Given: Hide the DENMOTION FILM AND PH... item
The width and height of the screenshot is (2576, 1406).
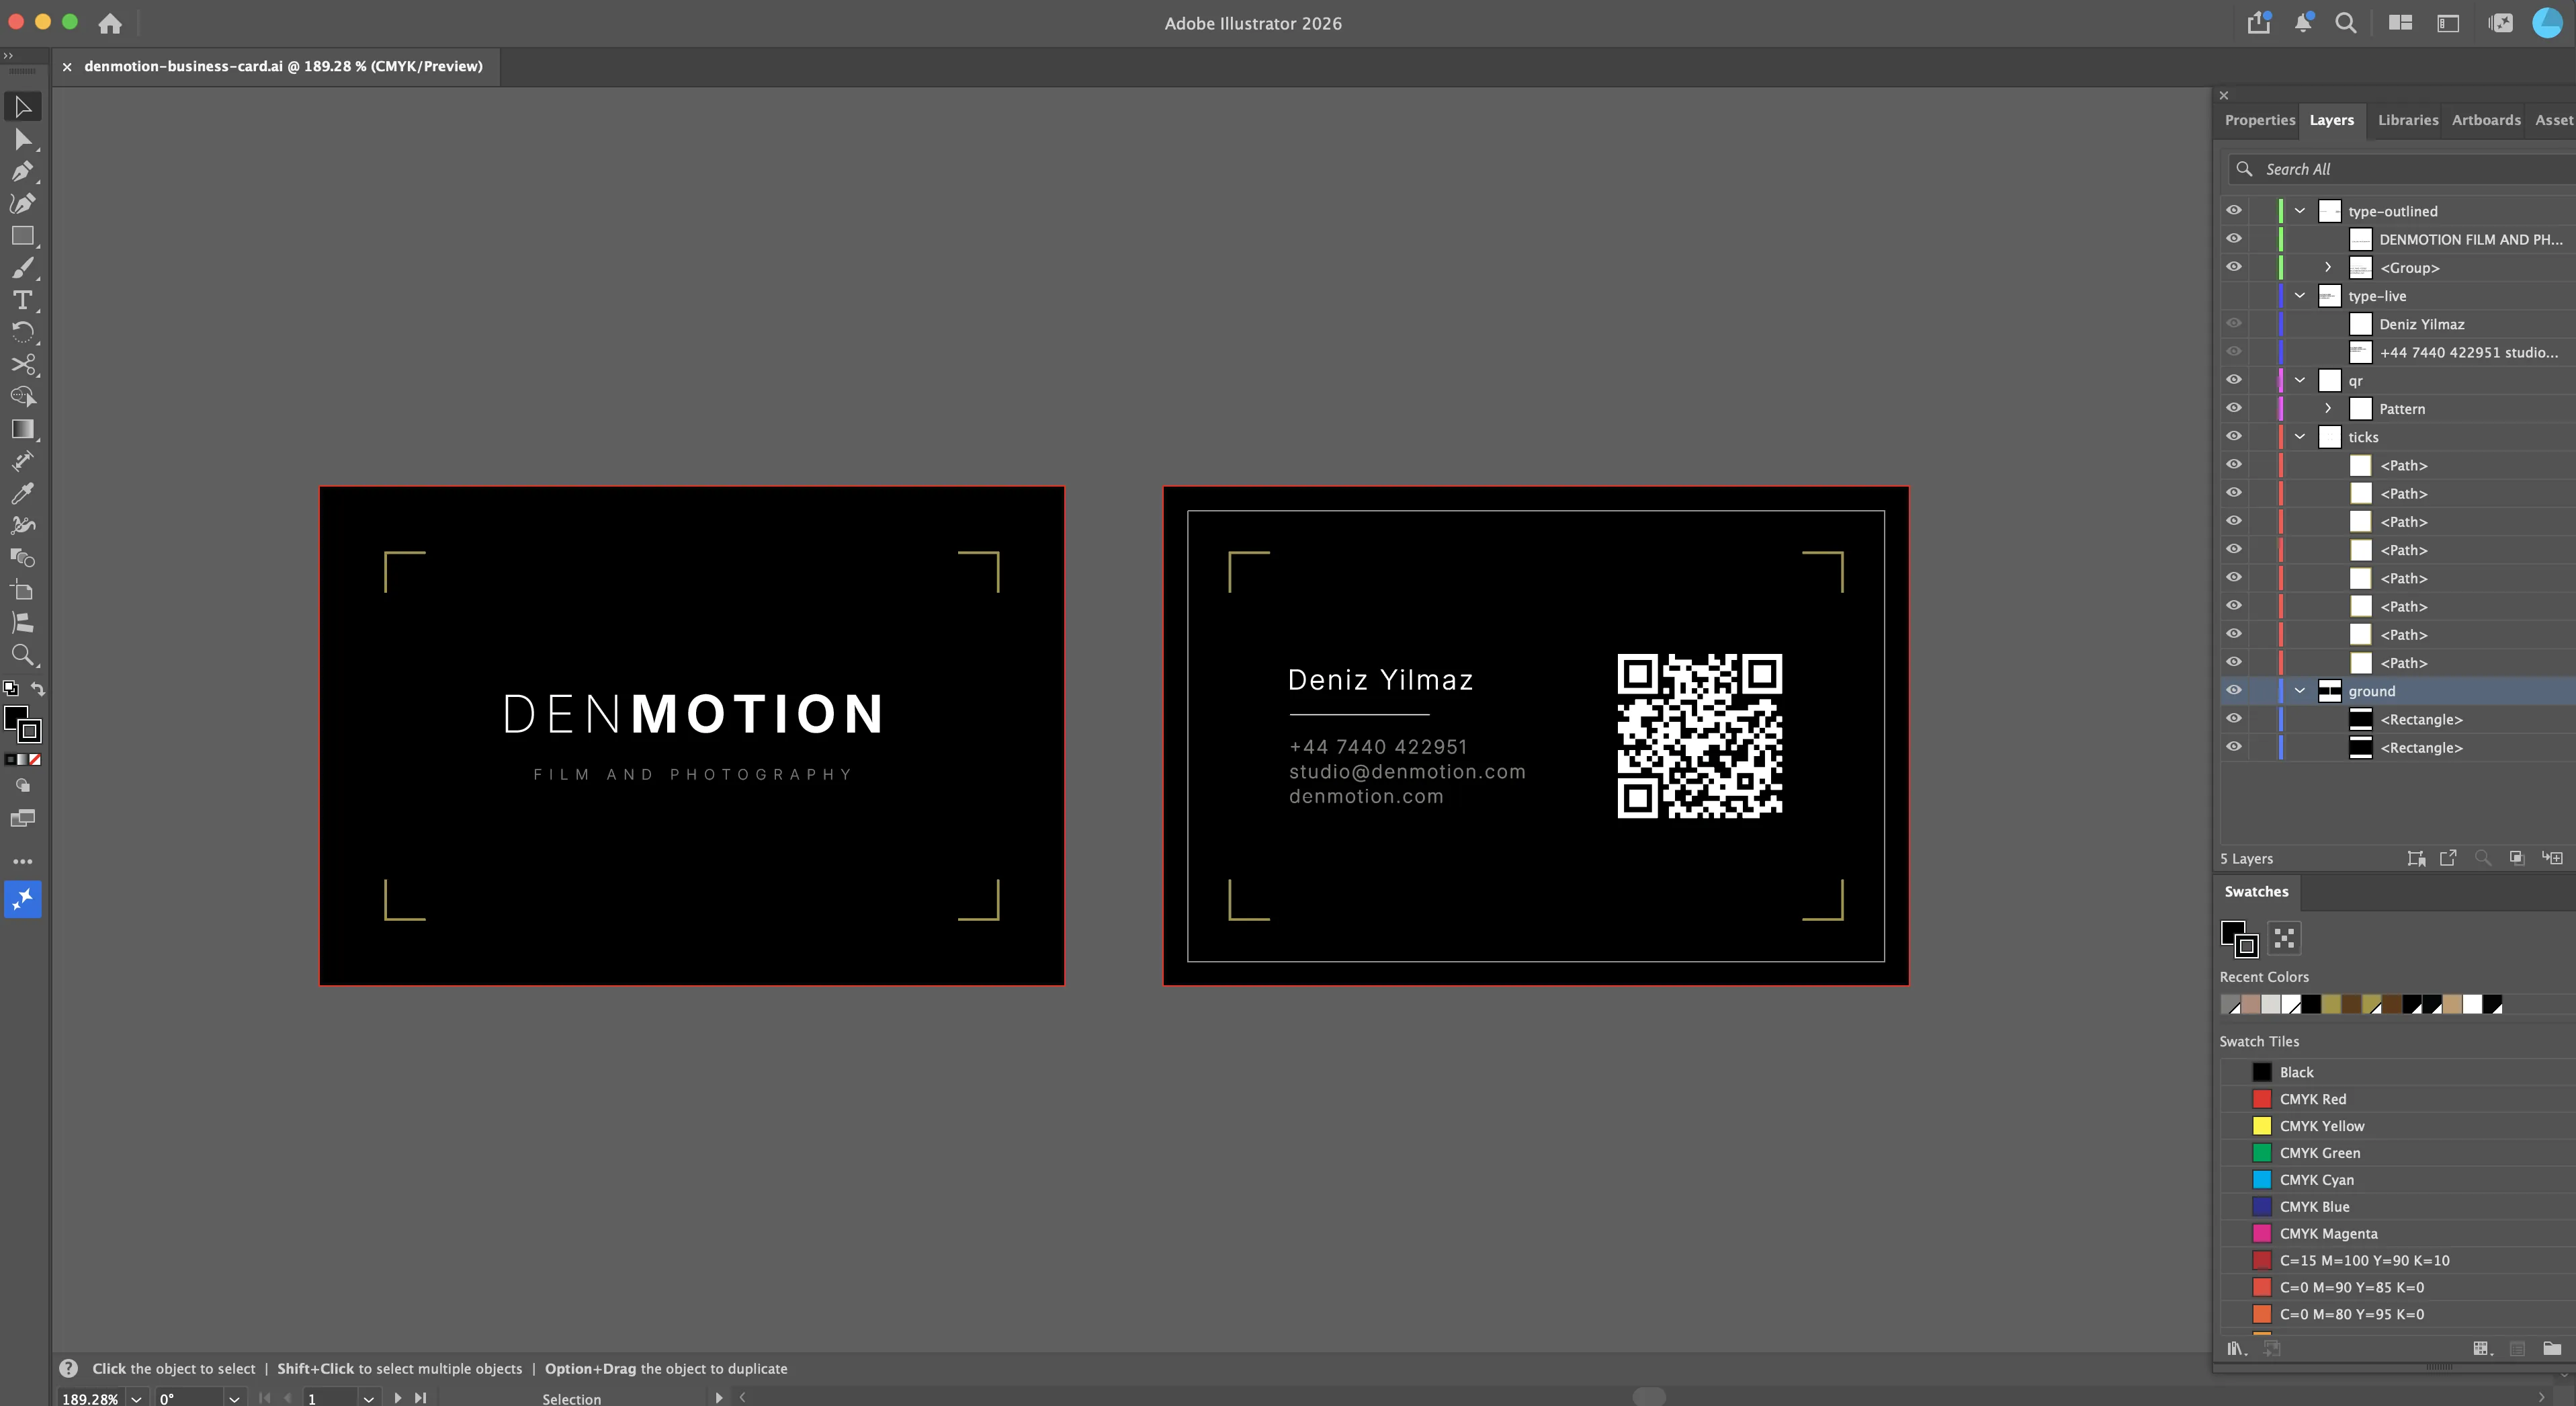Looking at the screenshot, I should (2234, 239).
